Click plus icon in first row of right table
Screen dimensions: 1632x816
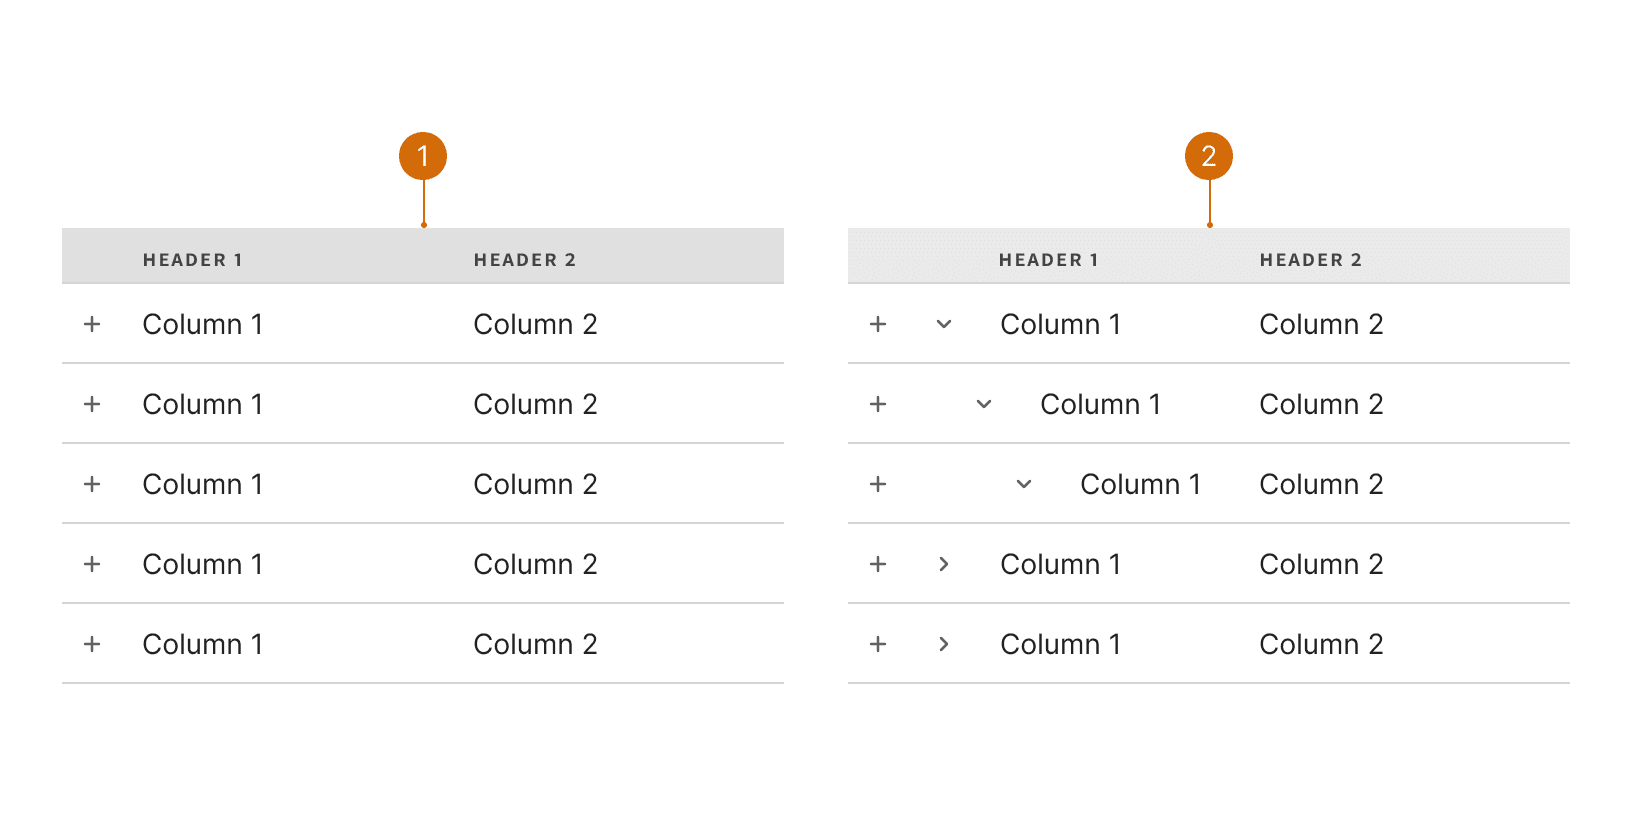[878, 324]
